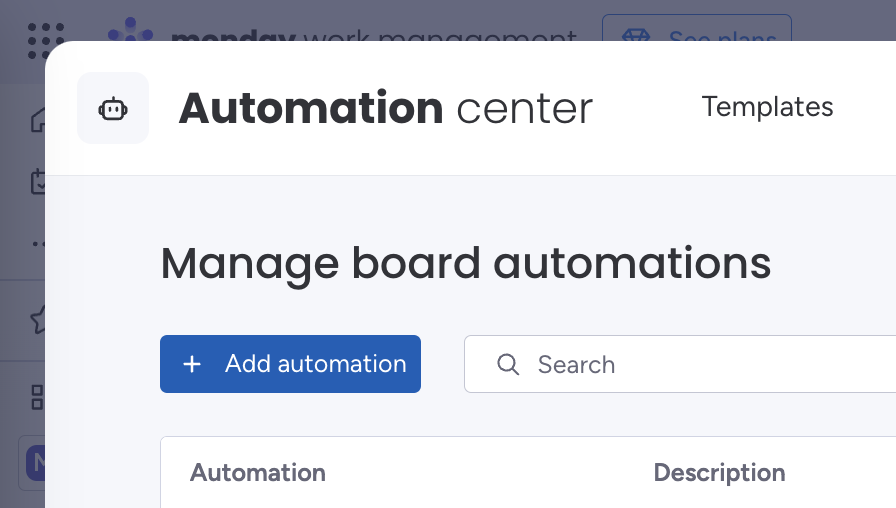This screenshot has height=508, width=896.
Task: Click the plus icon on Add automation
Action: pyautogui.click(x=193, y=364)
